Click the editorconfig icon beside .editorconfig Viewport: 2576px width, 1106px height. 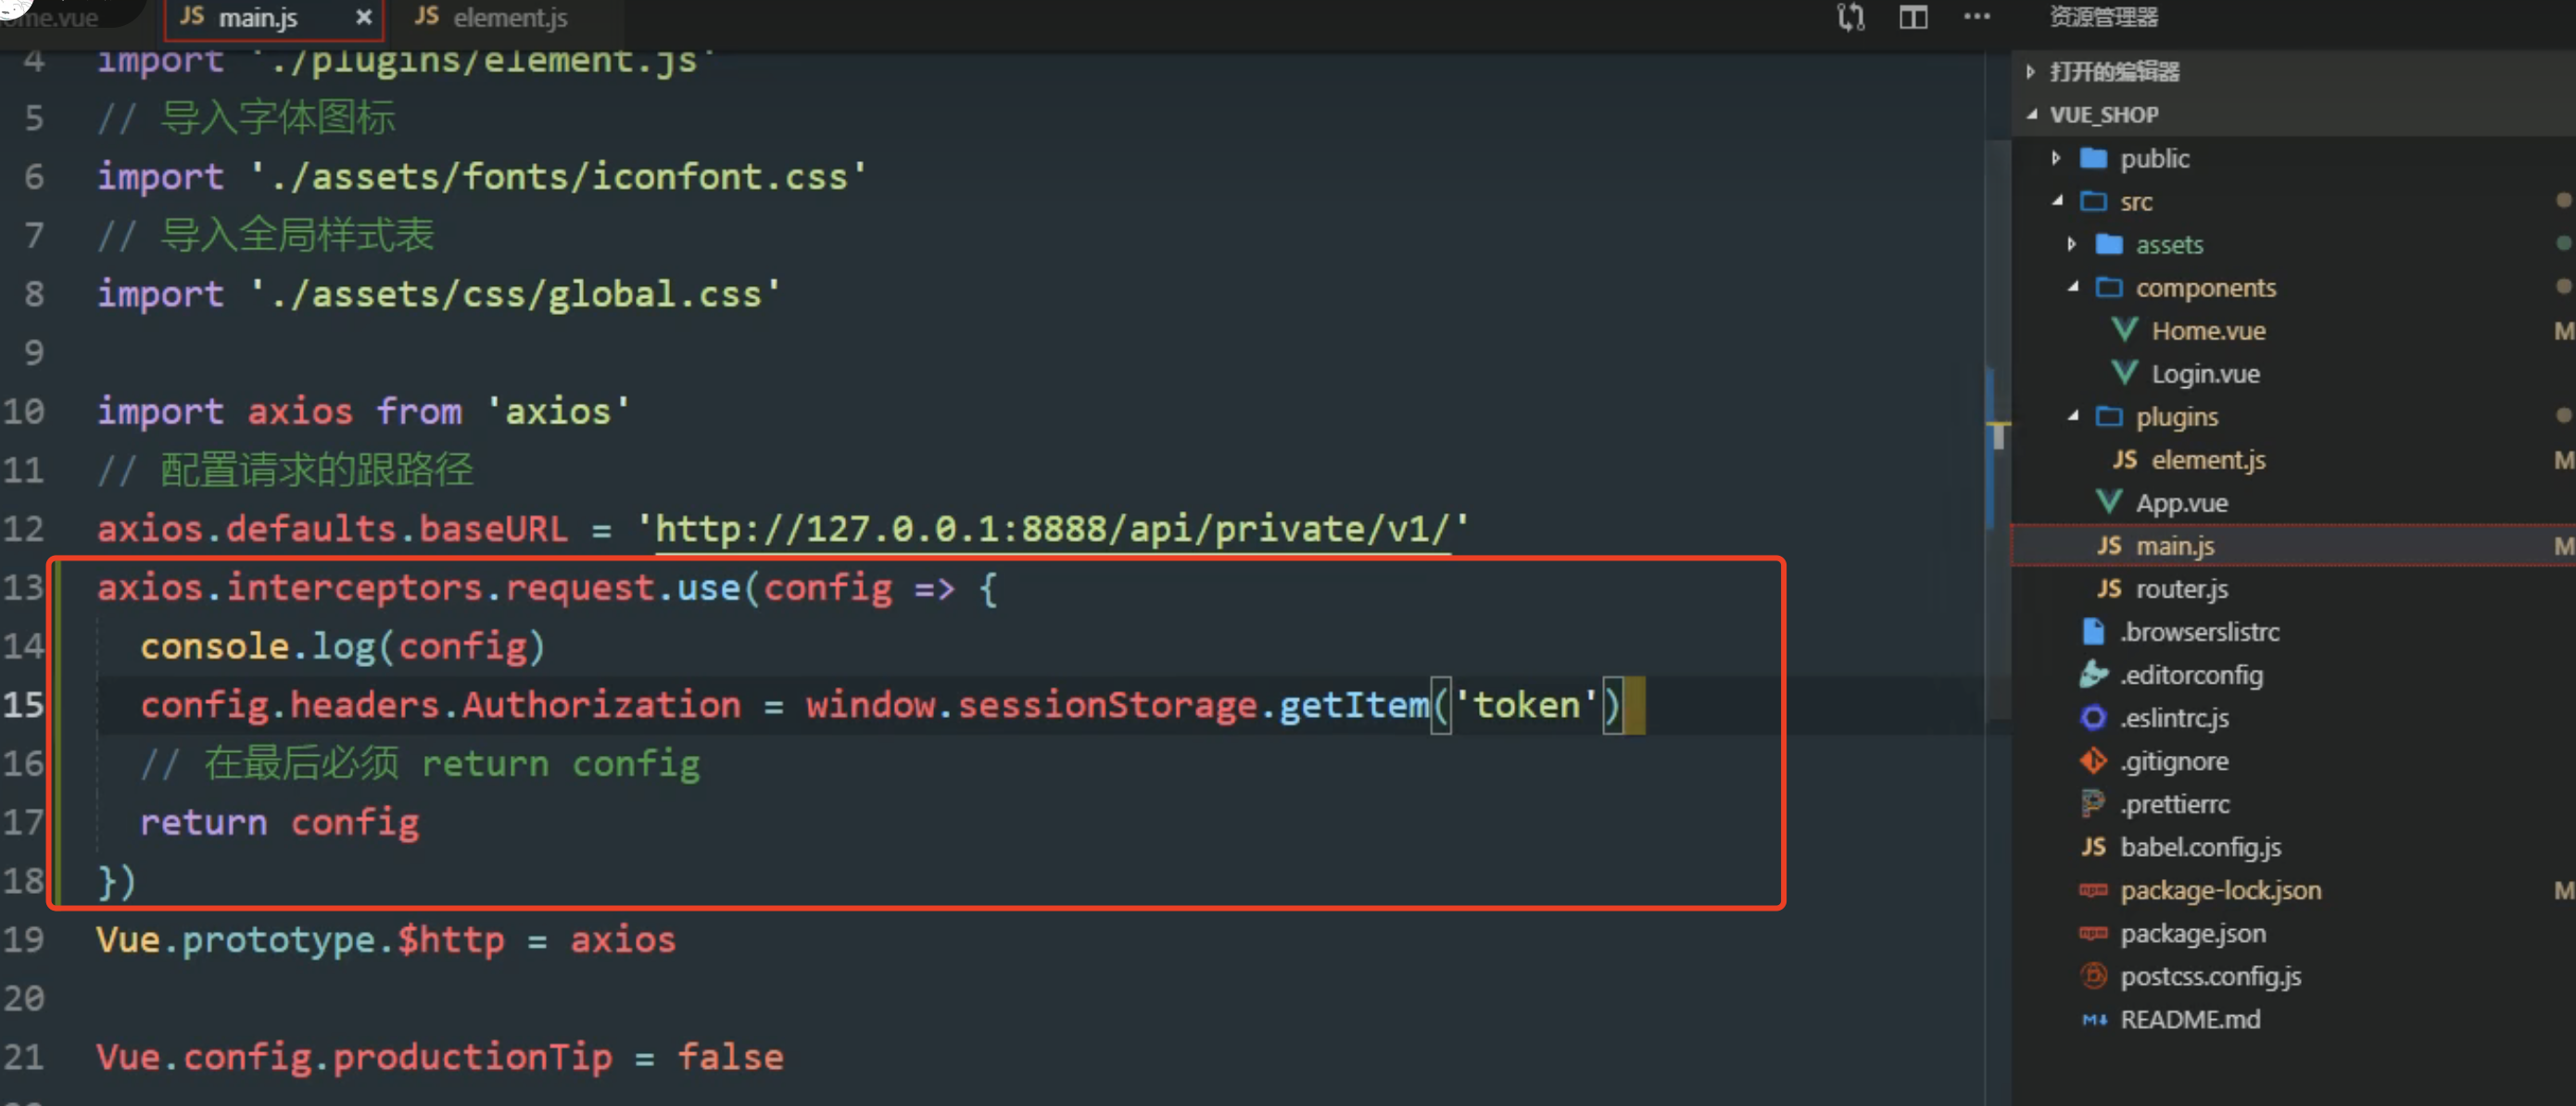click(2093, 674)
